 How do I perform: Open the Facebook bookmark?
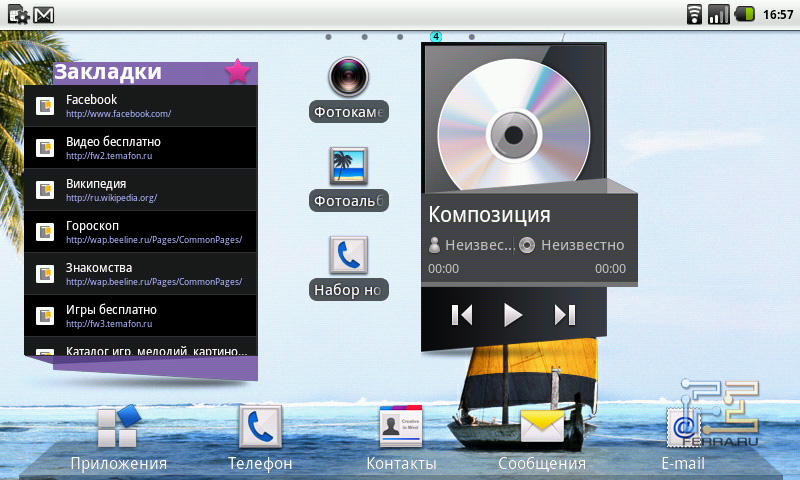point(140,106)
